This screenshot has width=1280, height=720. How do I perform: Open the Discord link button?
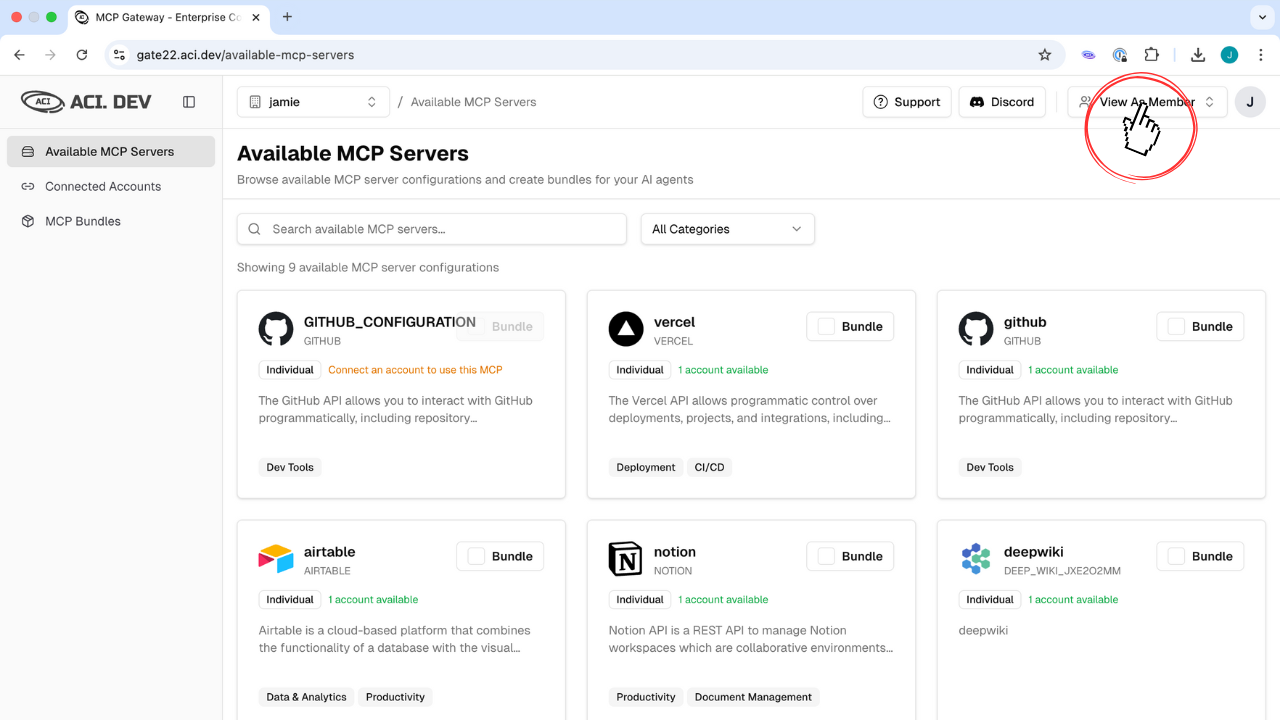(x=1002, y=102)
